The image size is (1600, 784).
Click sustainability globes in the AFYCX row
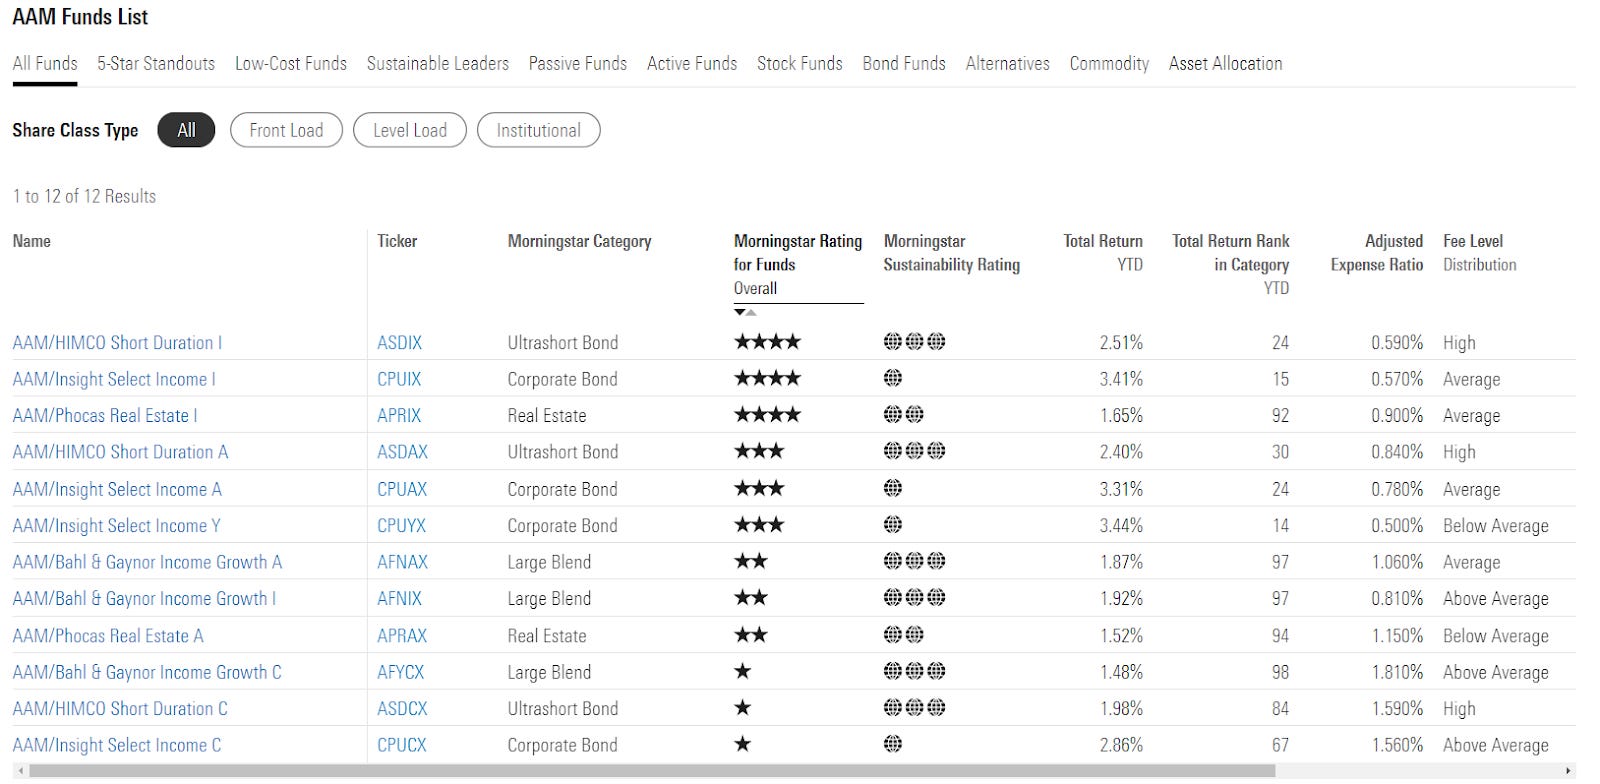point(914,671)
